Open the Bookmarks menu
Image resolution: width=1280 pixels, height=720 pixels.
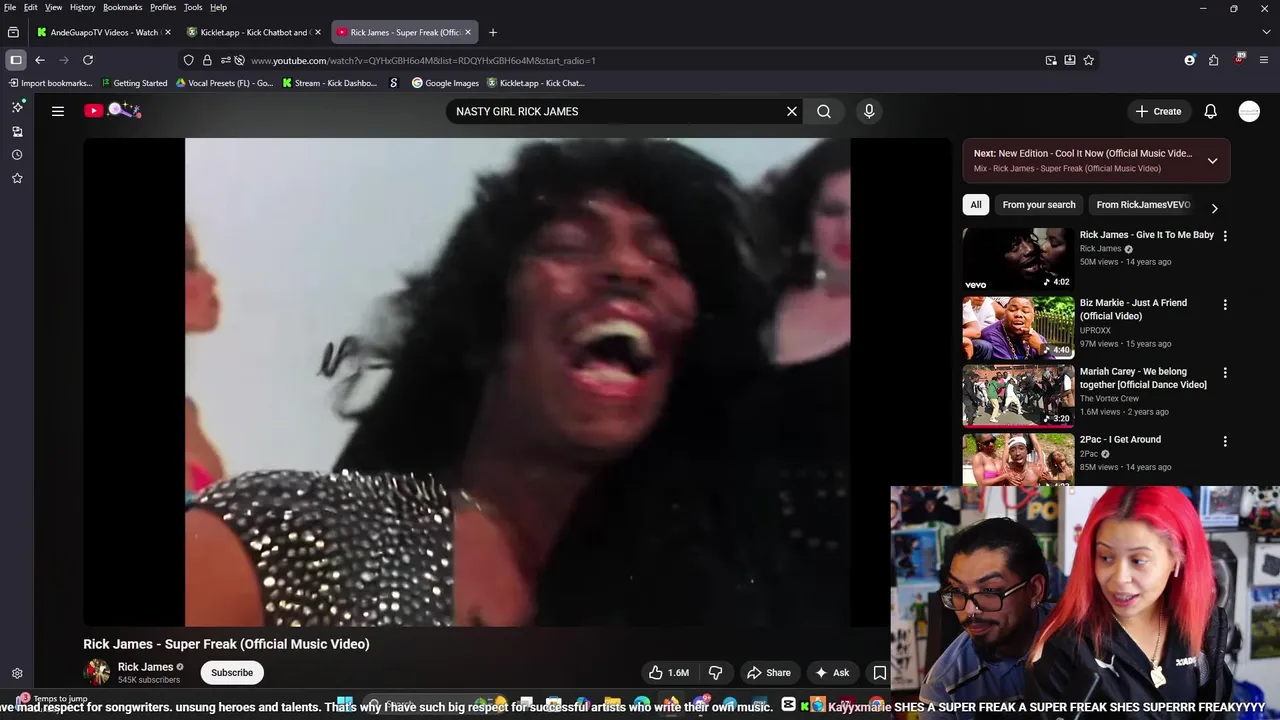(123, 7)
